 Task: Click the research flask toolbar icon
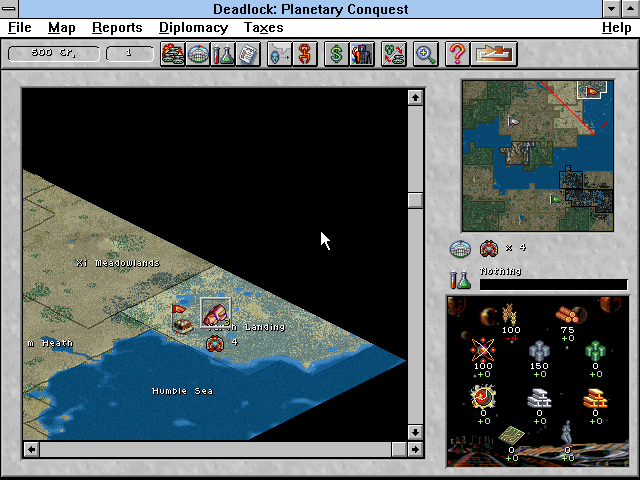point(223,53)
